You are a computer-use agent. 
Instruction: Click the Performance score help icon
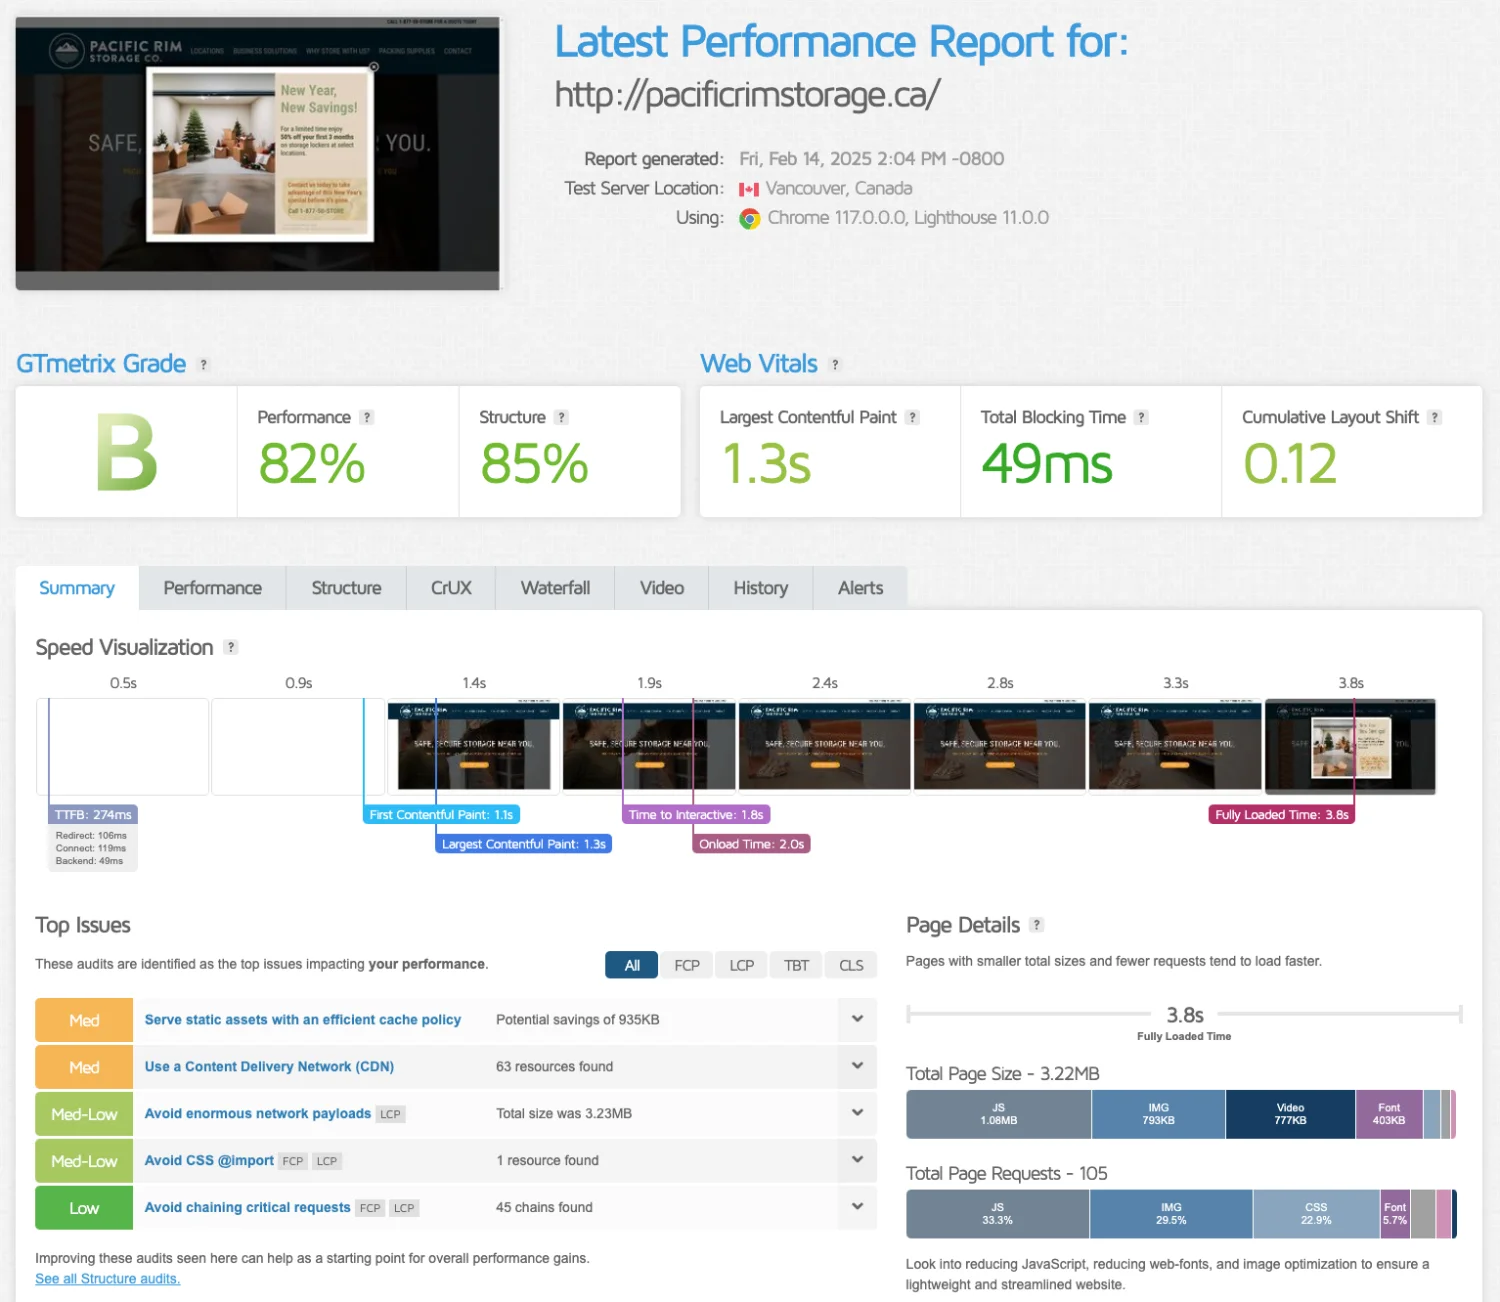pos(367,417)
